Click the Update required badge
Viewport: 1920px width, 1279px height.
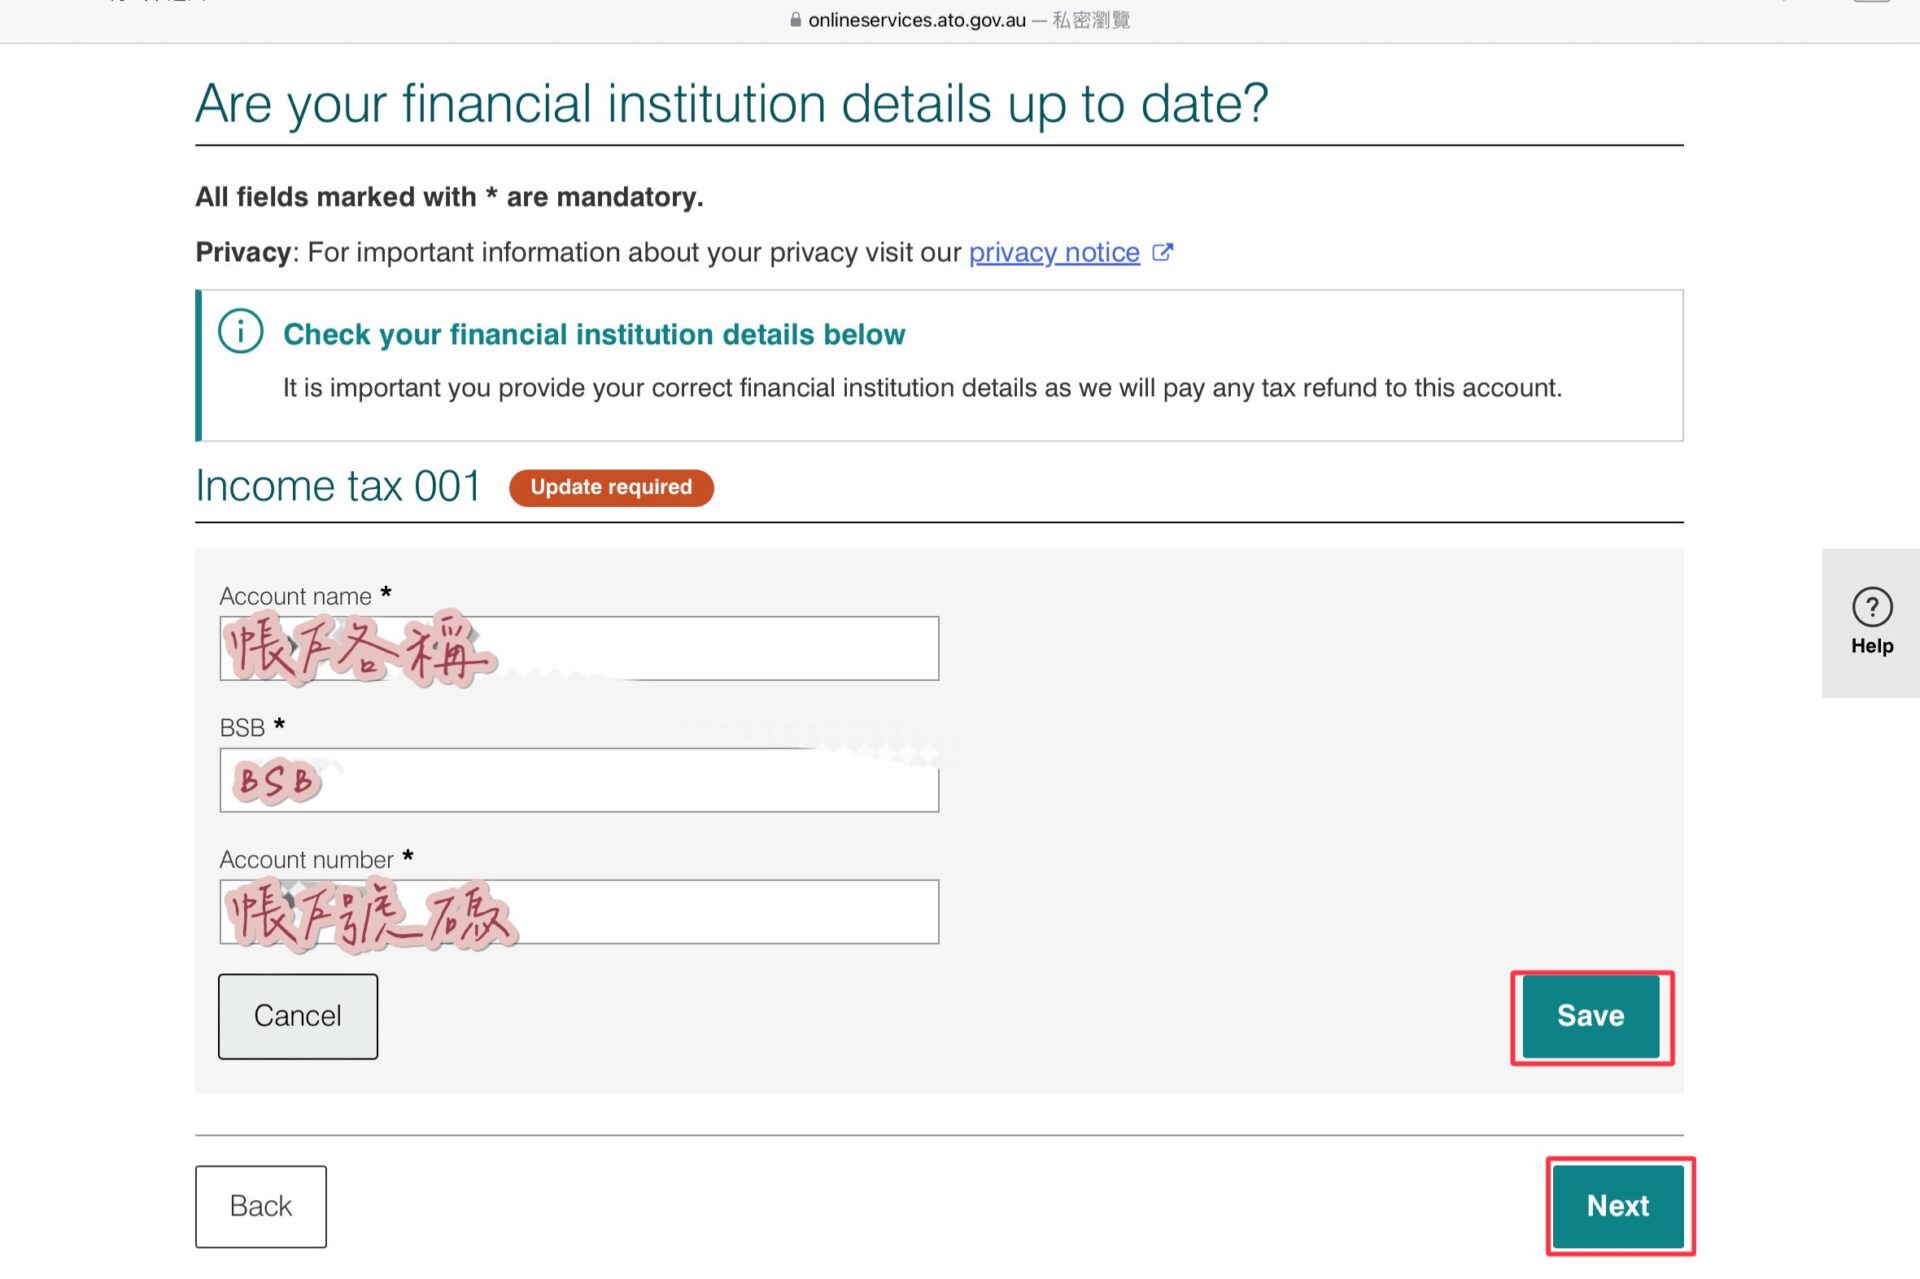coord(611,487)
